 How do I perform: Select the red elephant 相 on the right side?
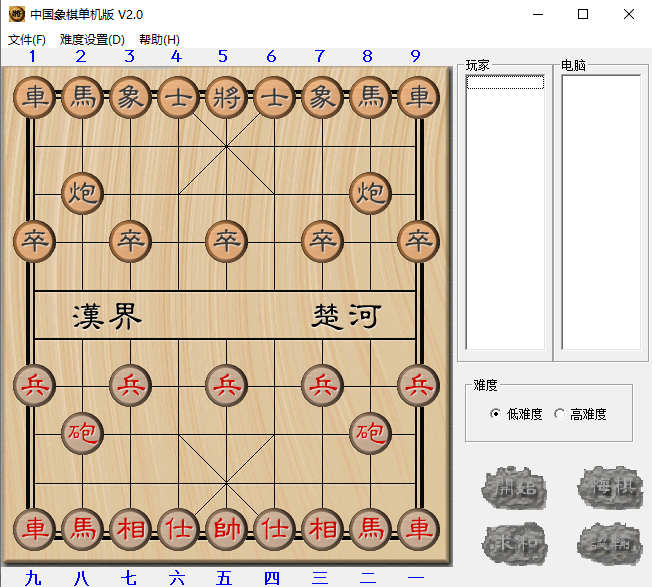323,528
